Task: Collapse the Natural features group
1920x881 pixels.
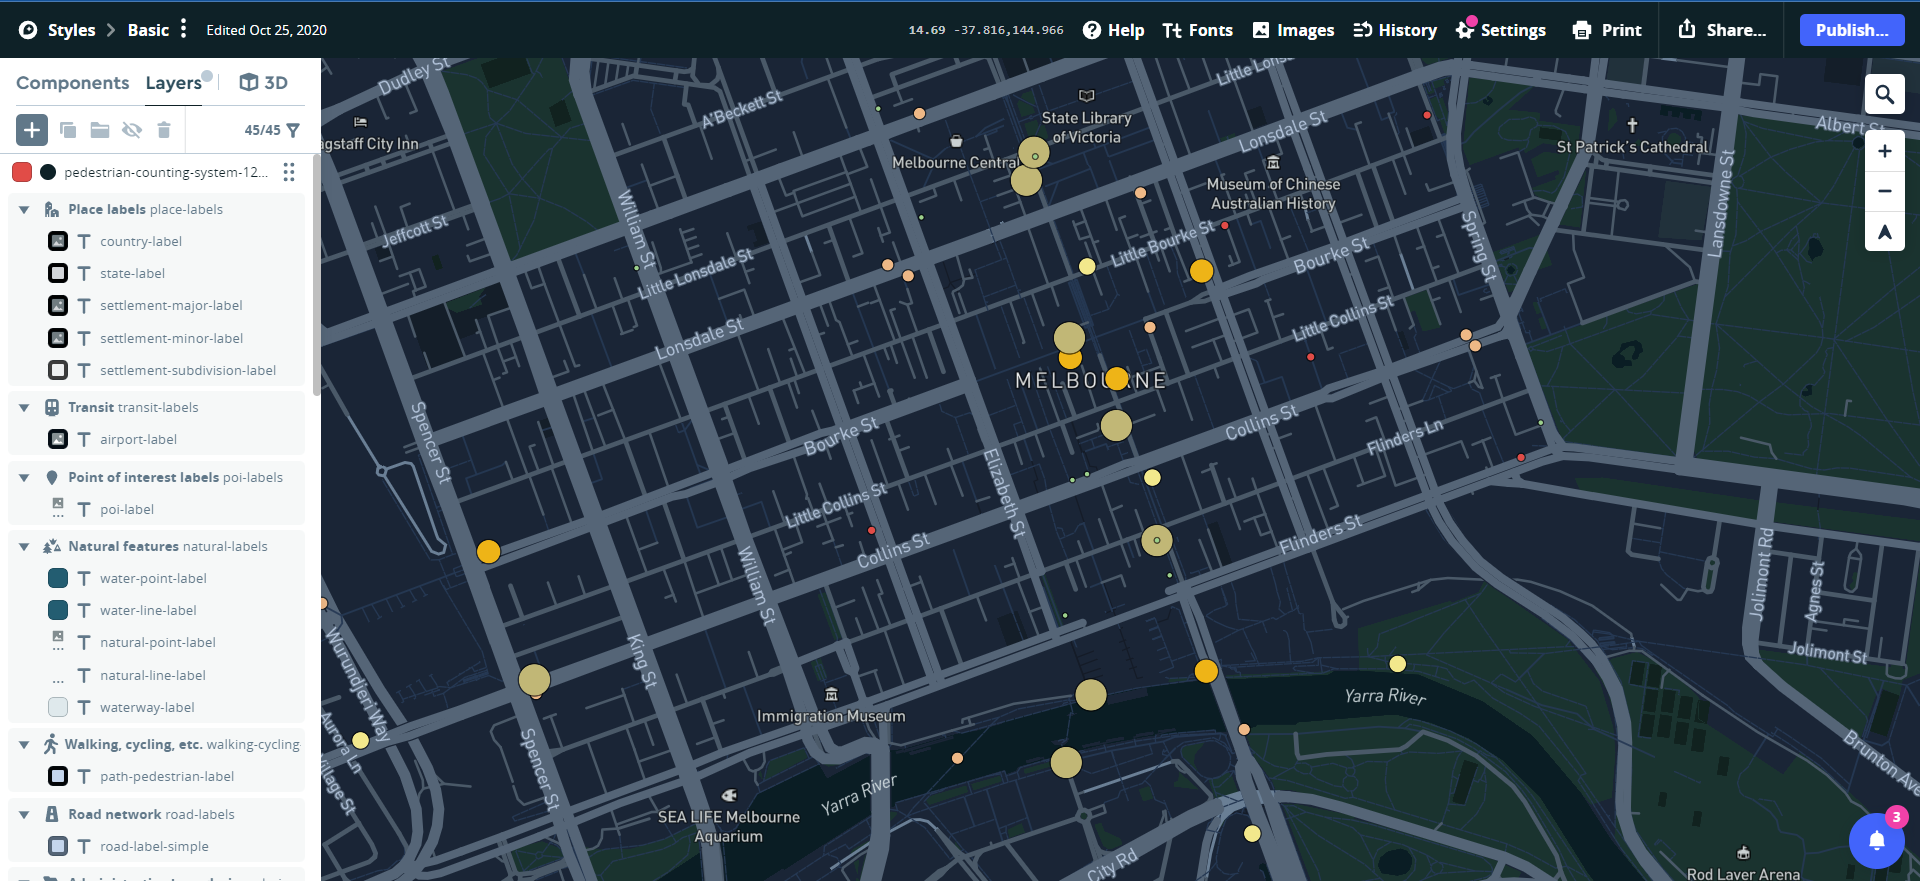Action: click(24, 547)
